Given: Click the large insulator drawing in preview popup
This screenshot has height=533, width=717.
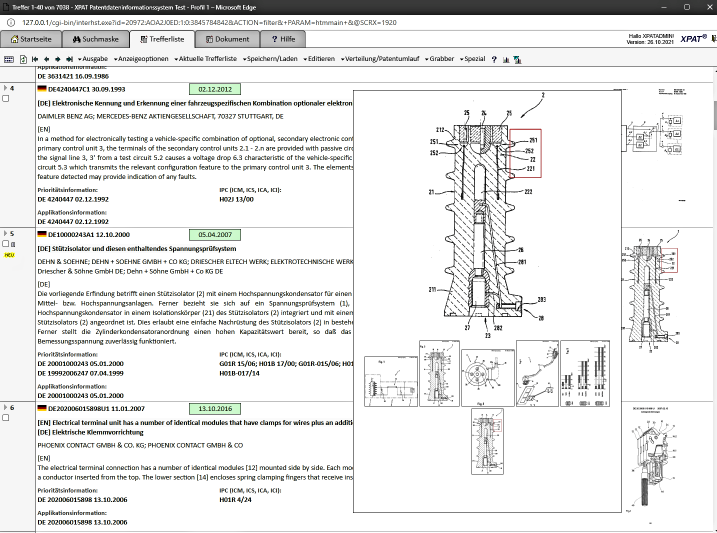Looking at the screenshot, I should [487, 215].
